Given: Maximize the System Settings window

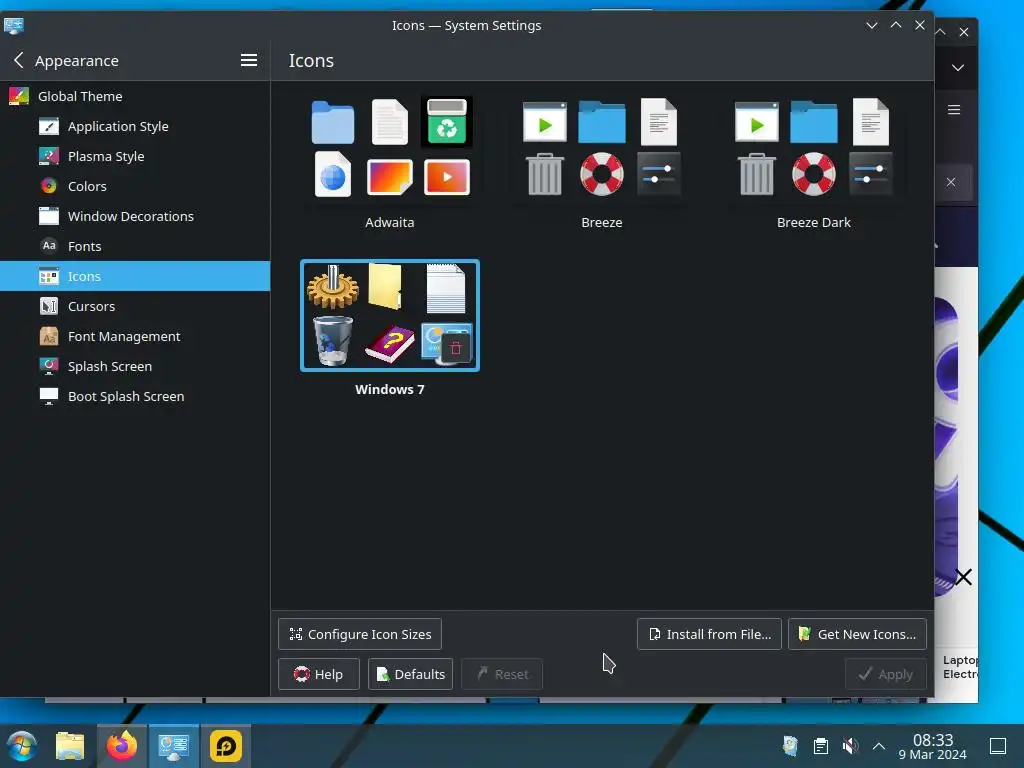Looking at the screenshot, I should (896, 25).
